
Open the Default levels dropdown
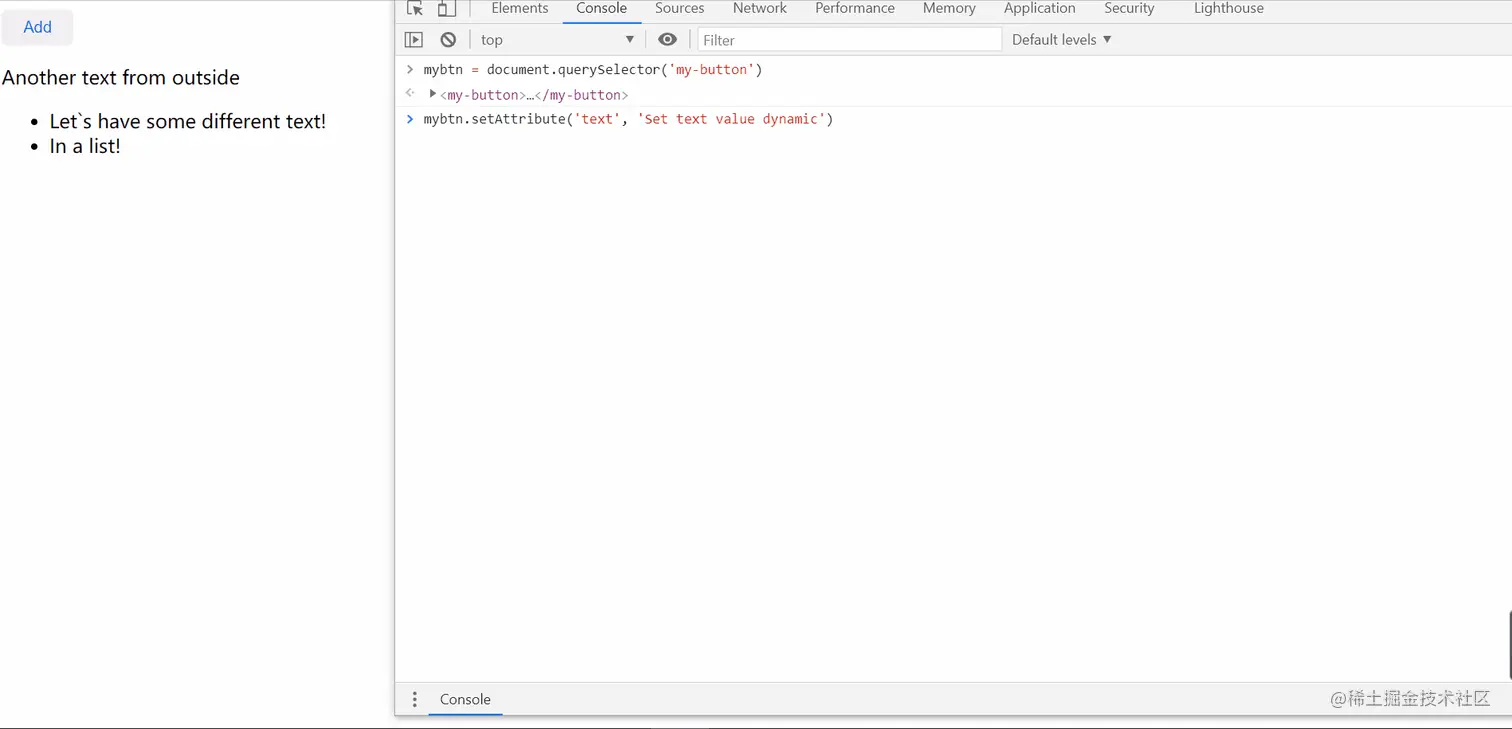click(1059, 39)
